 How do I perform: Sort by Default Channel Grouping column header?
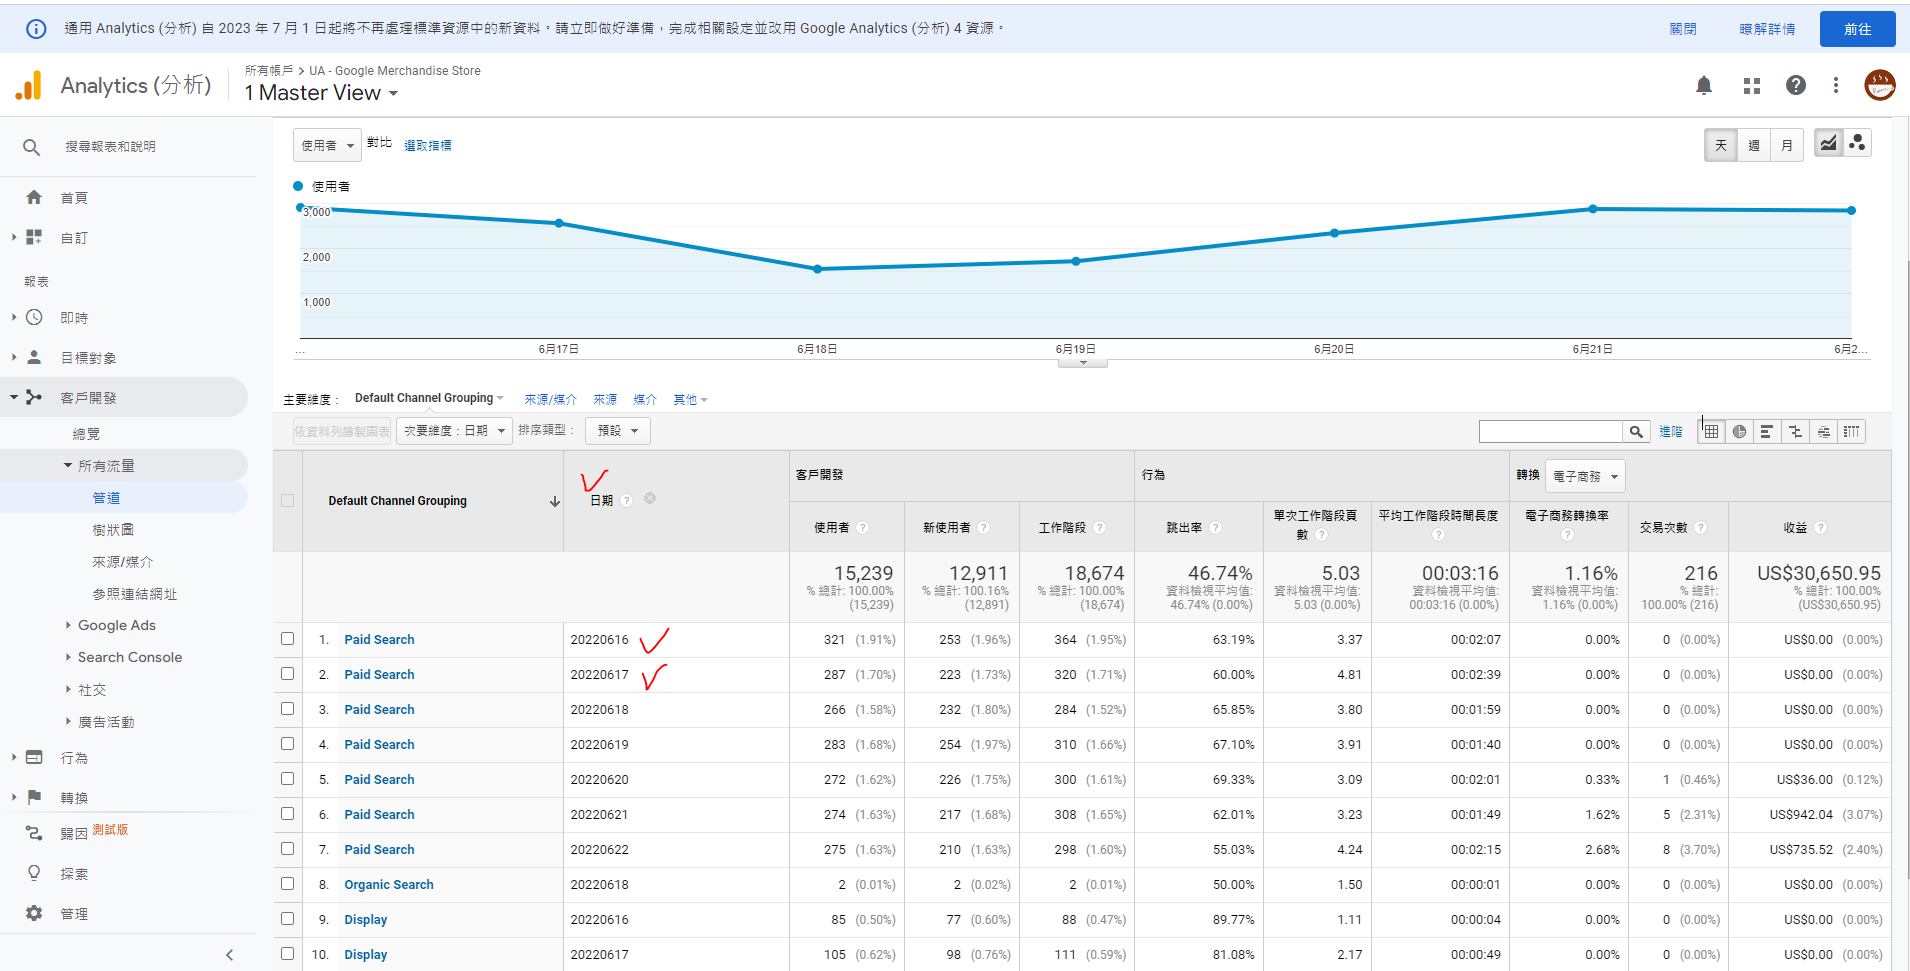(397, 501)
